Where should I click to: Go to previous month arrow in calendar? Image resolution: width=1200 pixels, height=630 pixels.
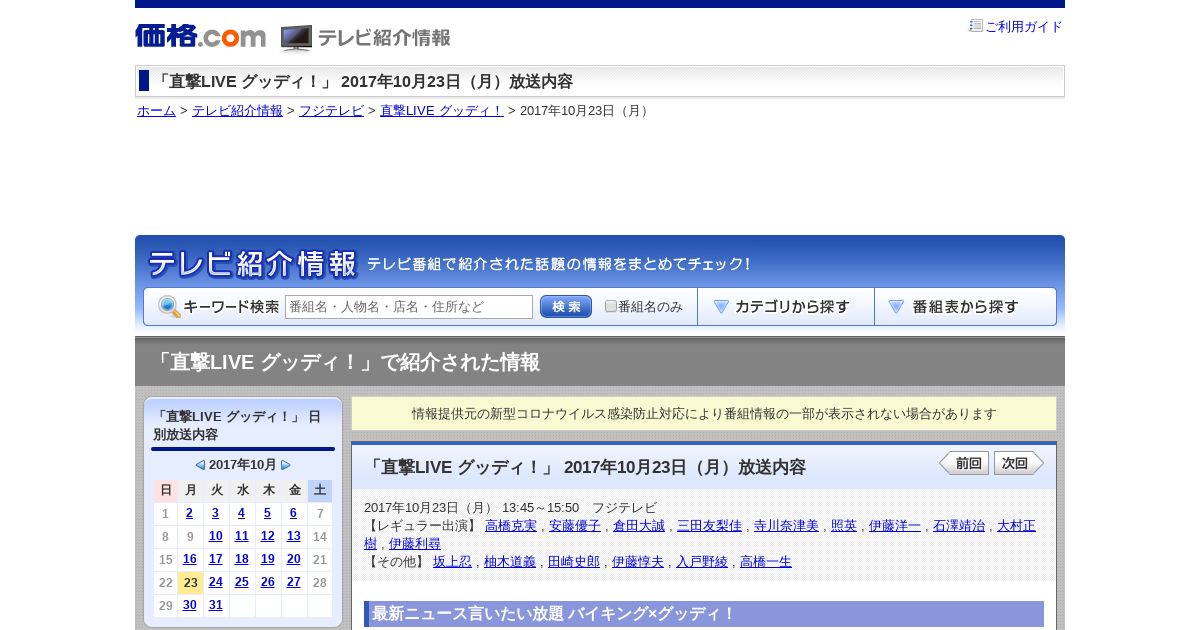200,465
